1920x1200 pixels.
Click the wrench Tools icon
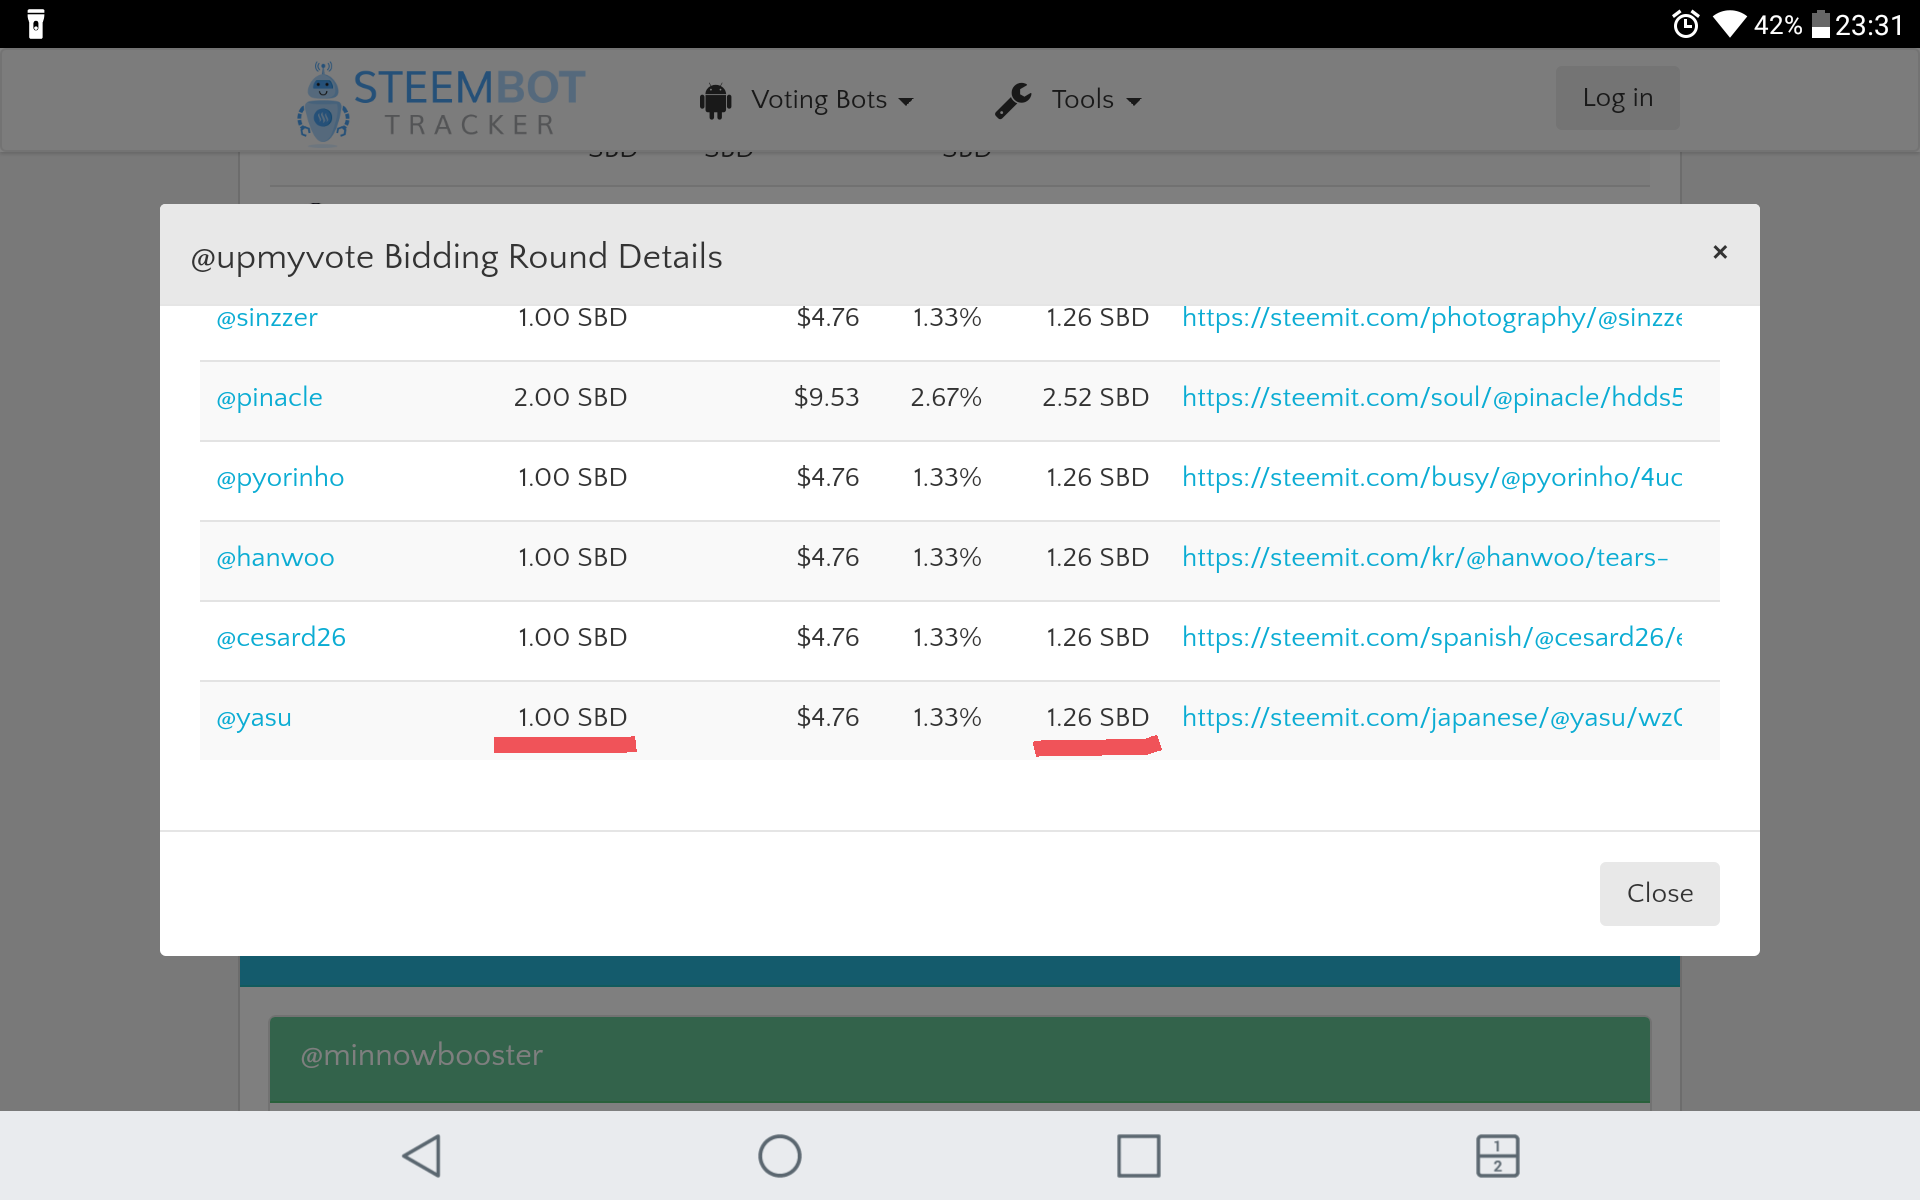pyautogui.click(x=1013, y=100)
